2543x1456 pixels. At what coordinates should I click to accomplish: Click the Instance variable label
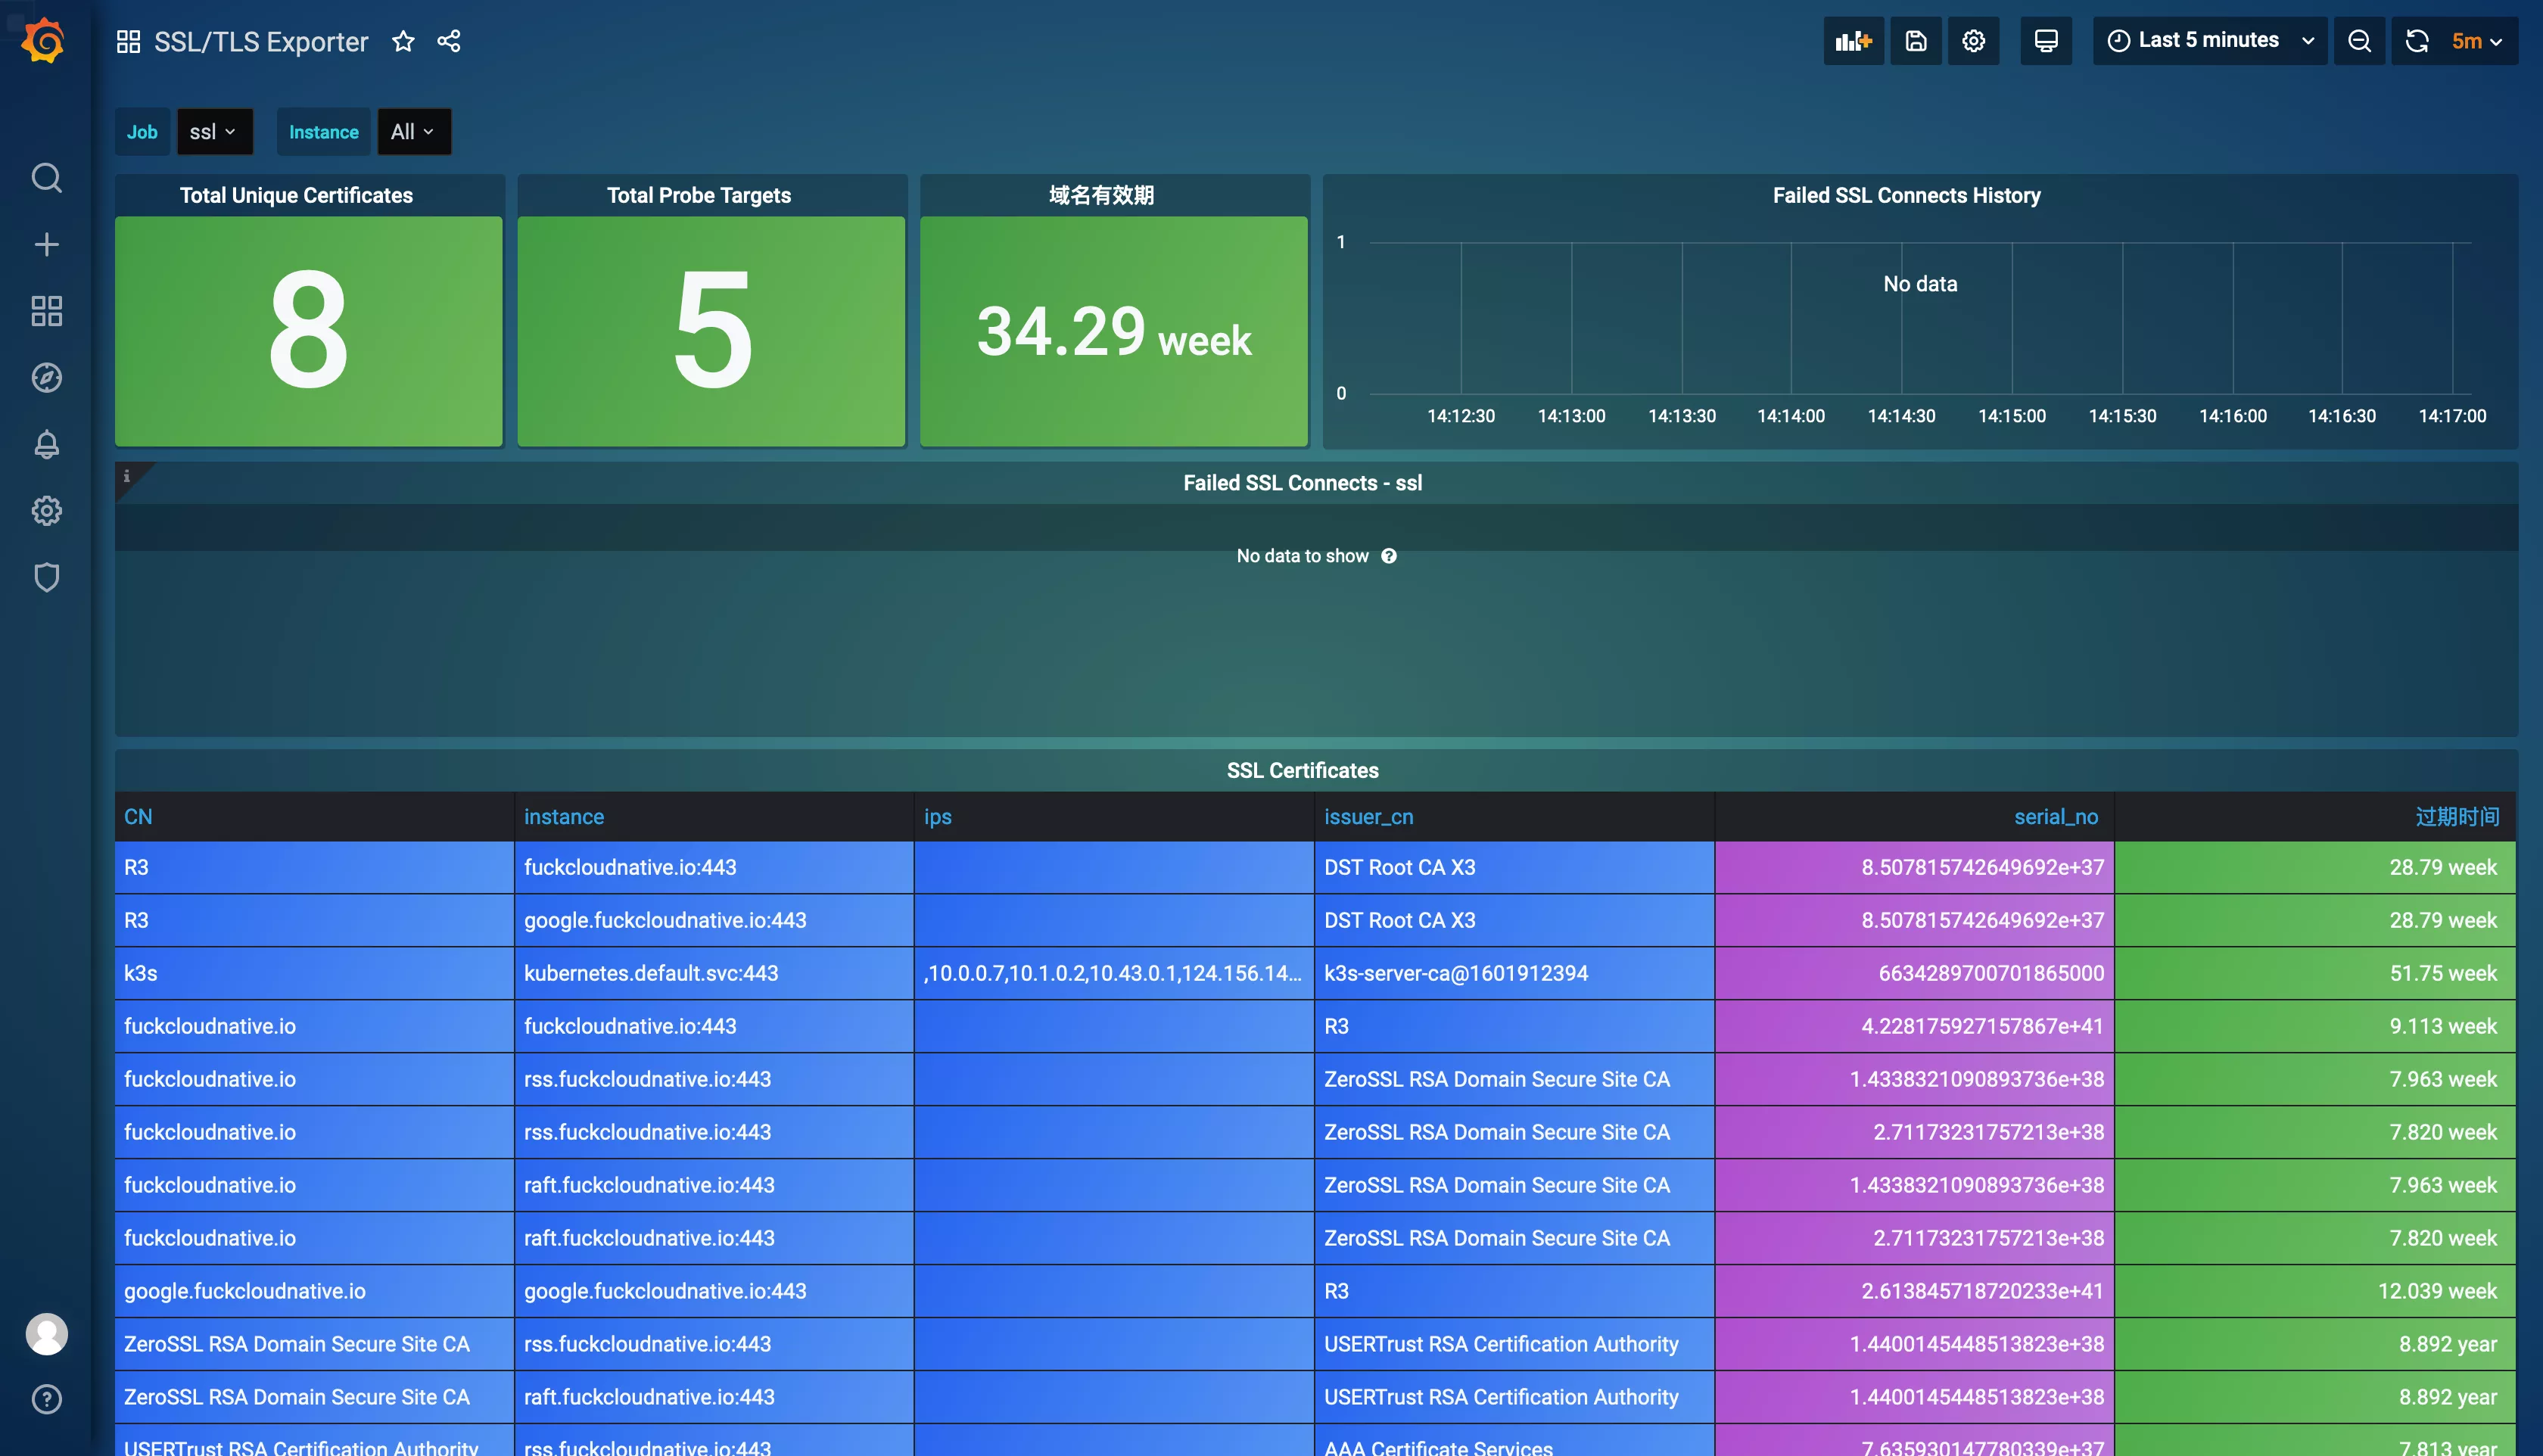(x=323, y=132)
